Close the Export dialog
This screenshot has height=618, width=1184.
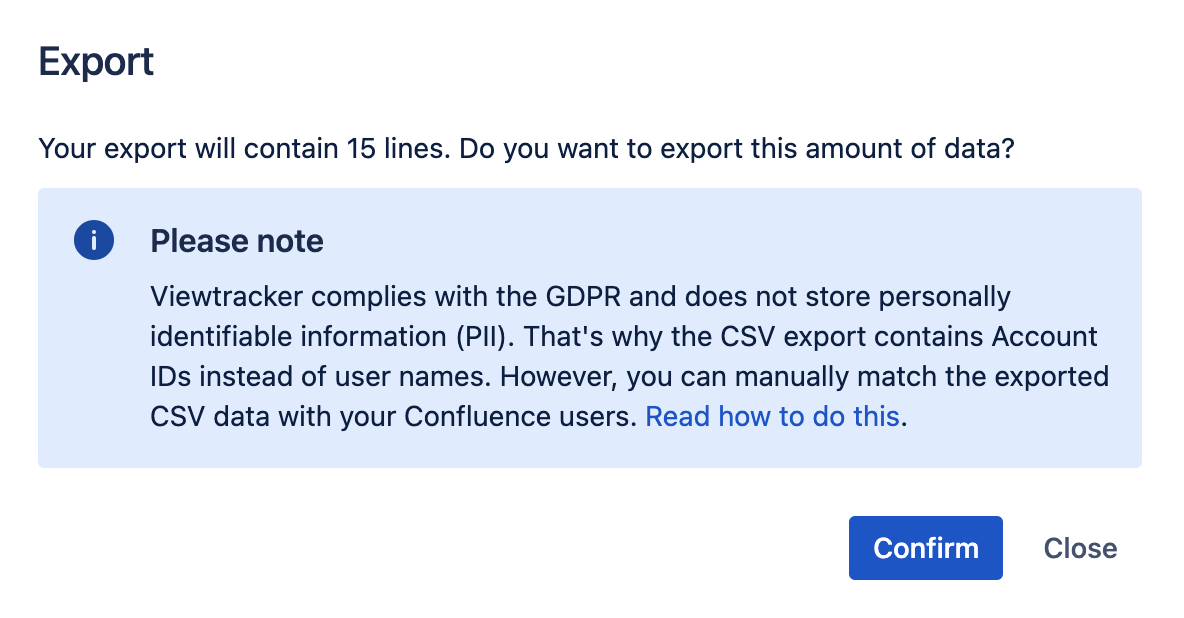1080,548
